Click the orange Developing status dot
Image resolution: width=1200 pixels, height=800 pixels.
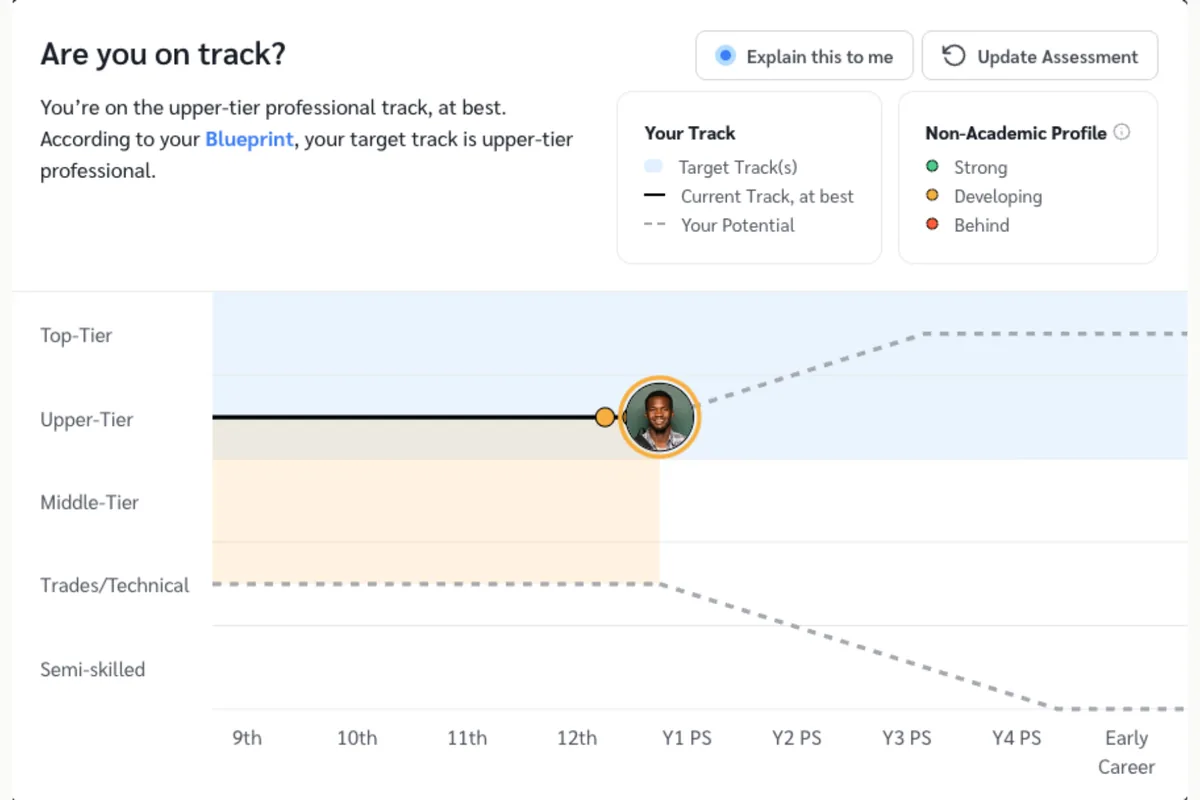[932, 196]
